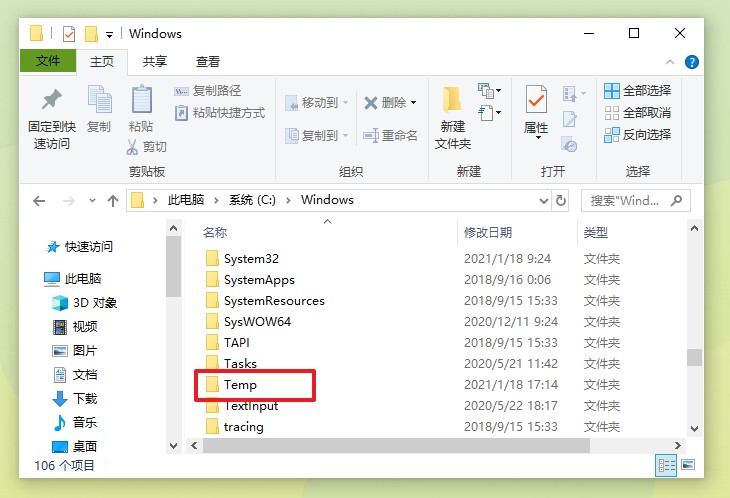The width and height of the screenshot is (730, 498).
Task: Click the refresh icon beside address bar
Action: tap(561, 201)
